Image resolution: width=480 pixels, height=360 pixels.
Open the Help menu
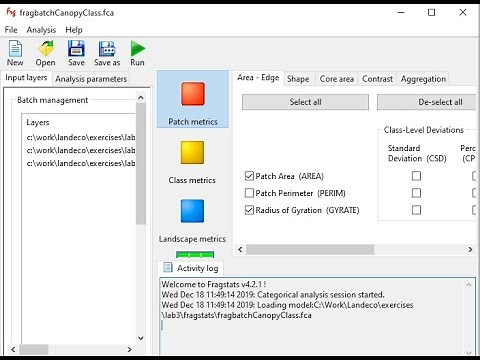74,30
